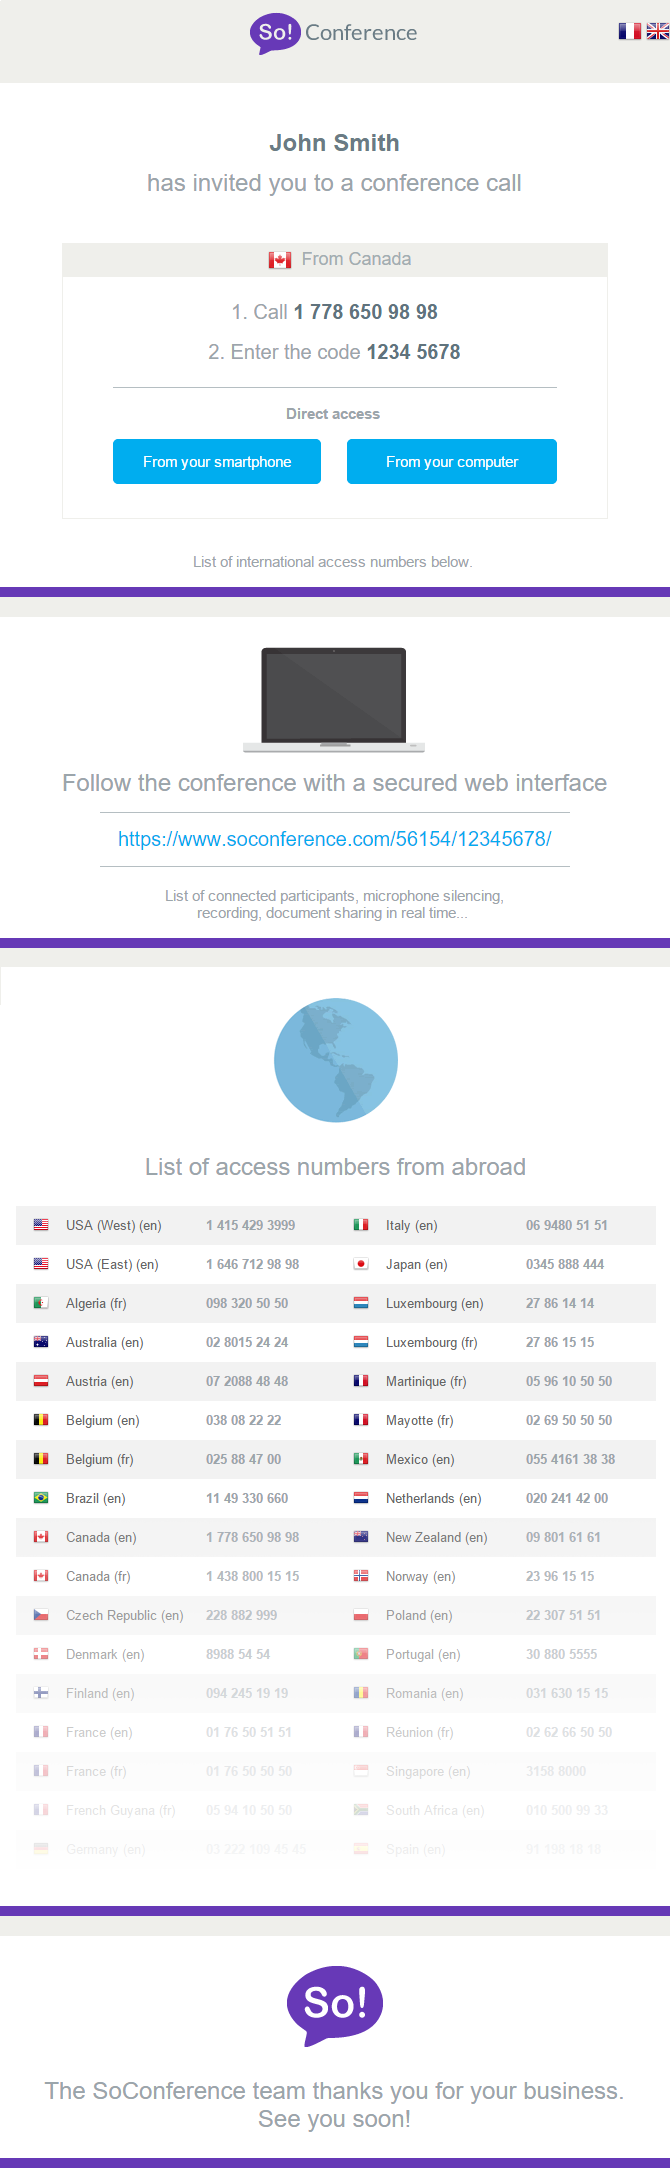Join via From your smartphone button
Image resolution: width=670 pixels, height=2168 pixels.
click(217, 461)
